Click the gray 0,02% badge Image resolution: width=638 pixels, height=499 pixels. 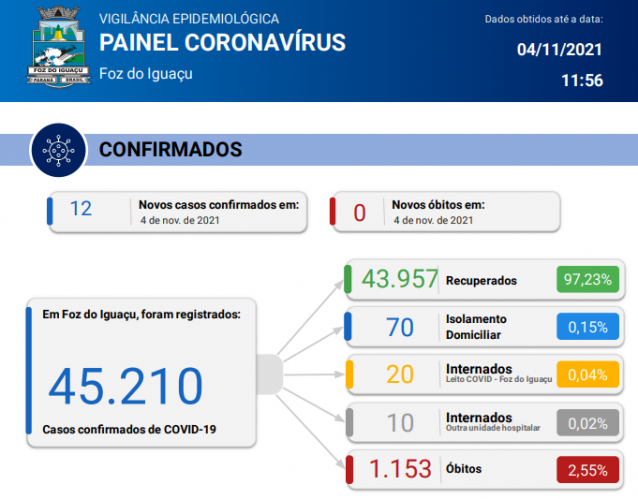[x=588, y=423]
